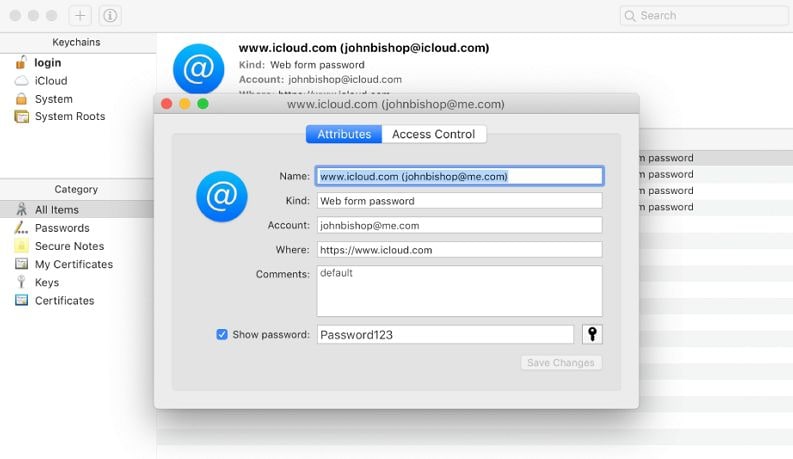The height and width of the screenshot is (459, 793).
Task: Select the System keychain
Action: coord(53,99)
